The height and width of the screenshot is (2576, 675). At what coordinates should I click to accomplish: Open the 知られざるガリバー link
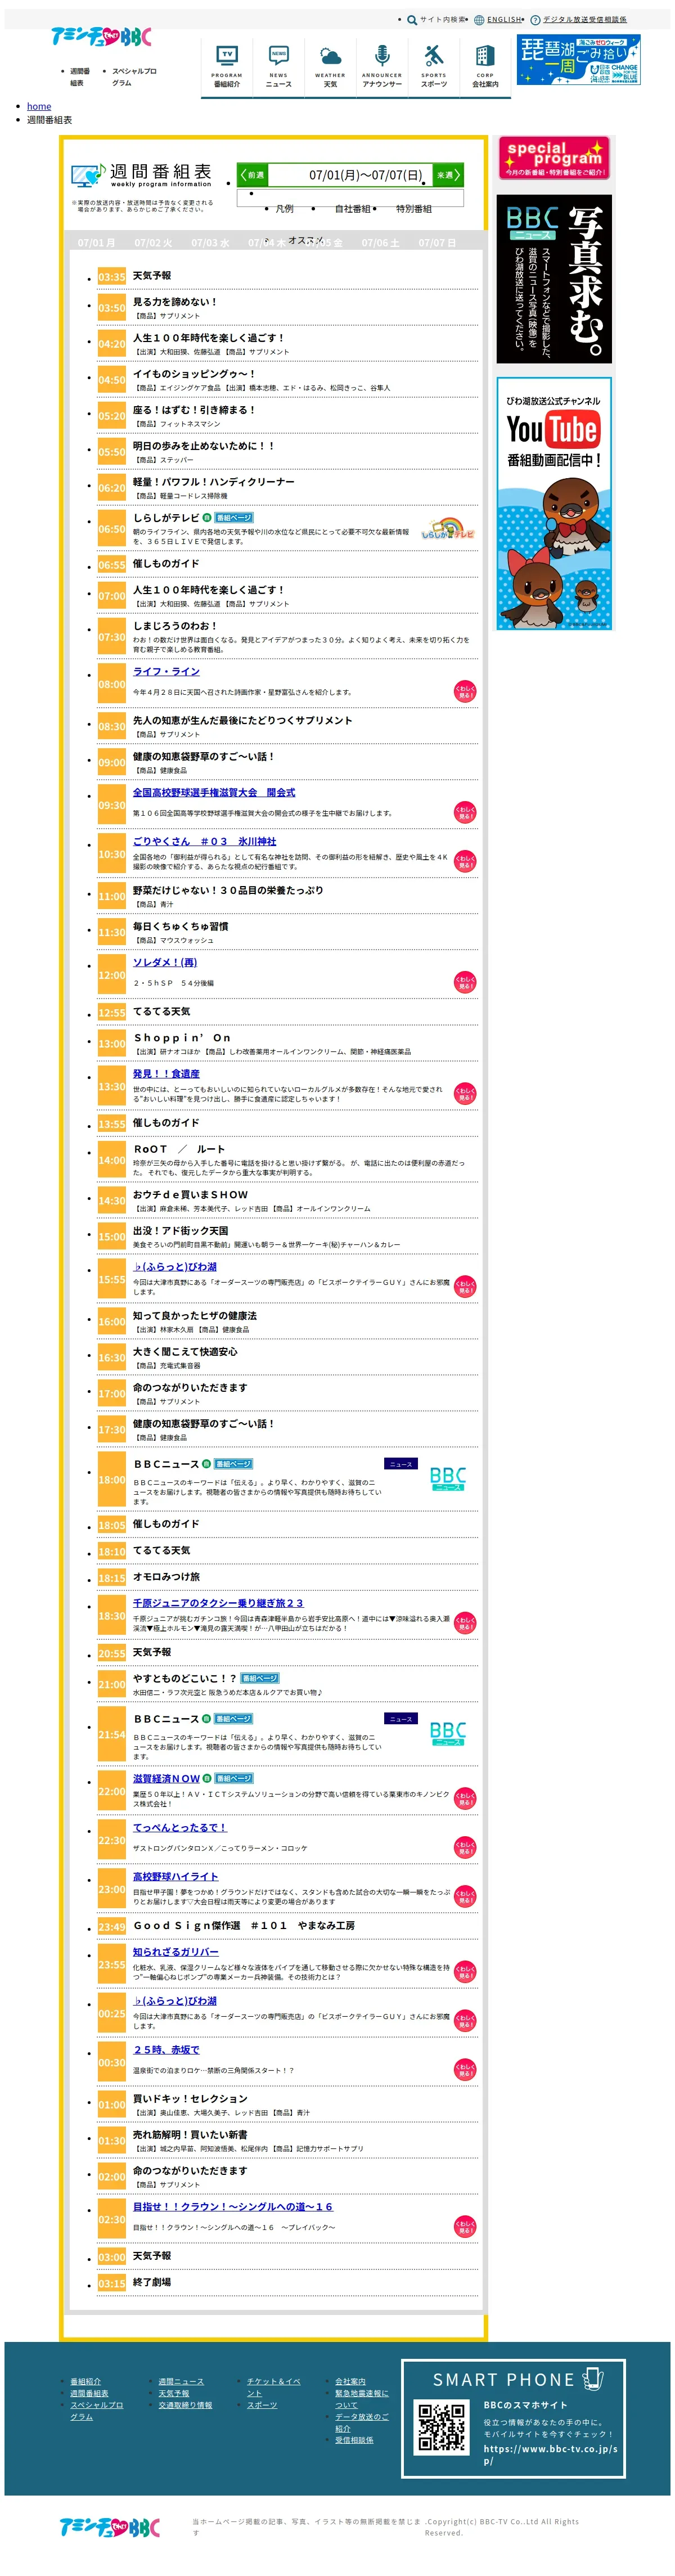[176, 1952]
